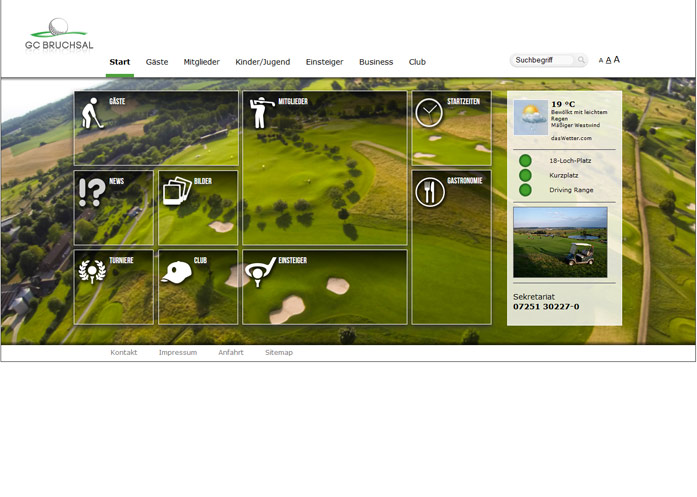Screen dimensions: 697x497
Task: Open the Business menu item
Action: pyautogui.click(x=376, y=62)
